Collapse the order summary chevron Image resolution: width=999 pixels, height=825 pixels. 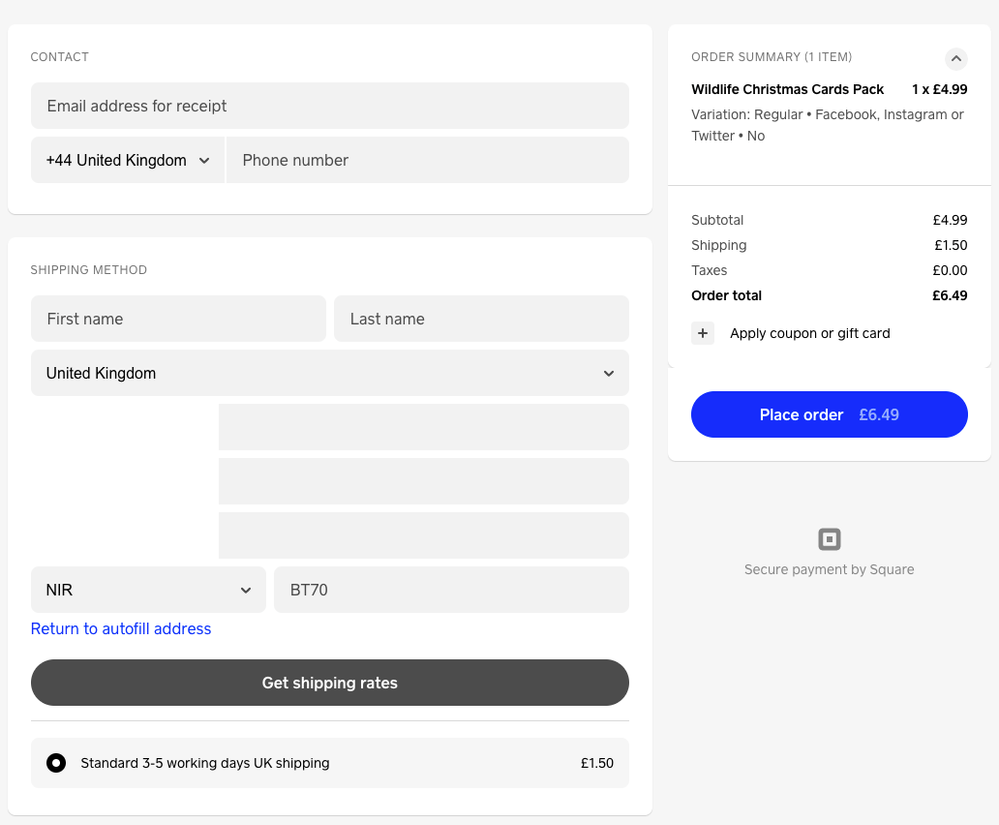pos(956,59)
